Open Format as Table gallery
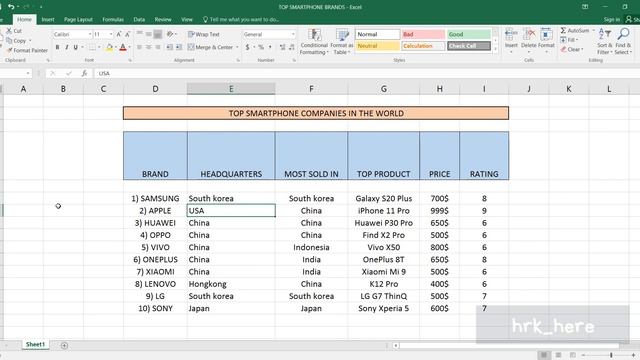The image size is (640, 360). (x=342, y=42)
